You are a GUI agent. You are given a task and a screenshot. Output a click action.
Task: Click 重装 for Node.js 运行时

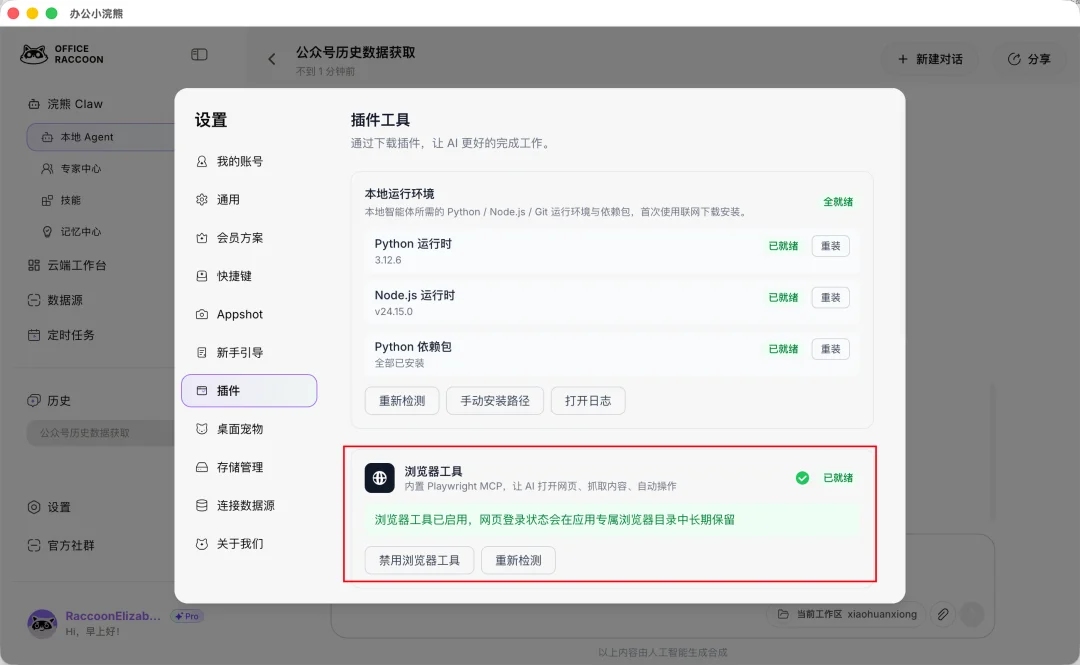coord(830,298)
